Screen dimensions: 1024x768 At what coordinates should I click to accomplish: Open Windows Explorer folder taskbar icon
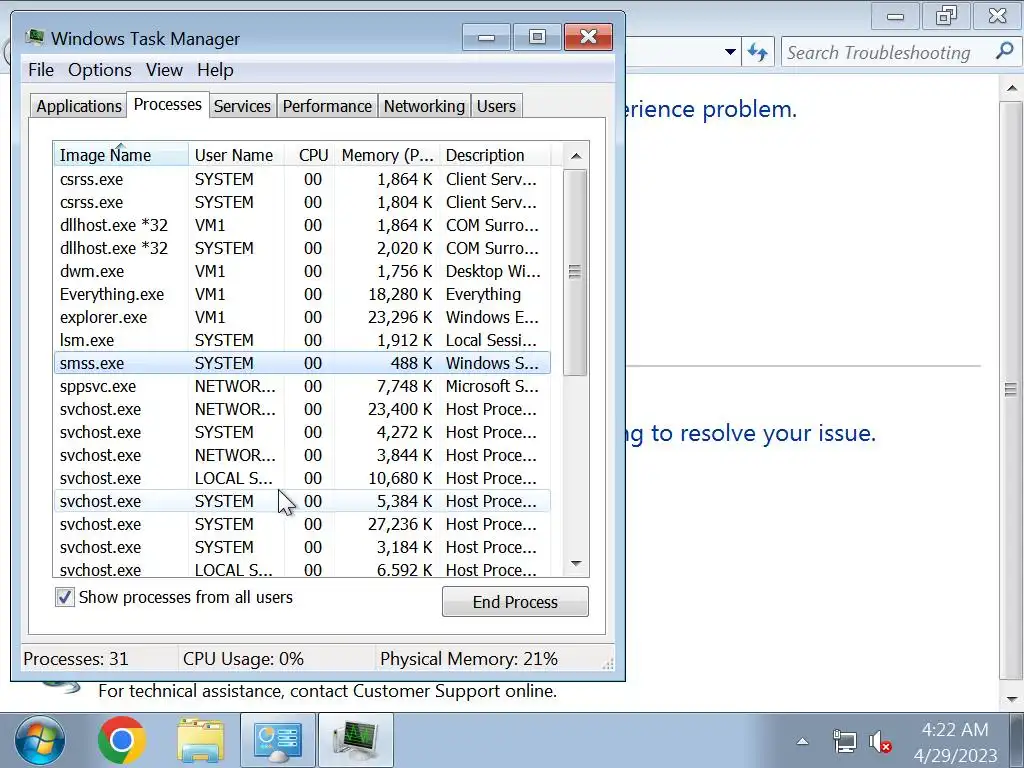tap(200, 741)
